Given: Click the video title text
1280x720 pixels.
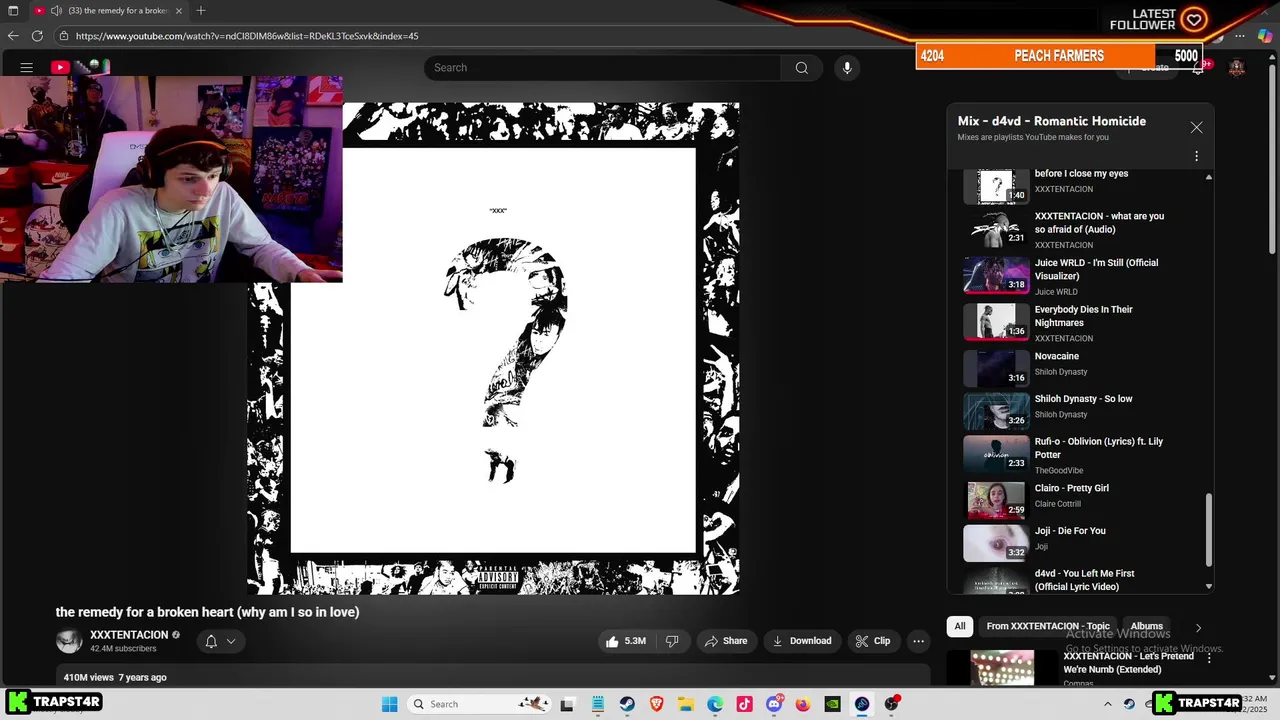Looking at the screenshot, I should point(207,612).
